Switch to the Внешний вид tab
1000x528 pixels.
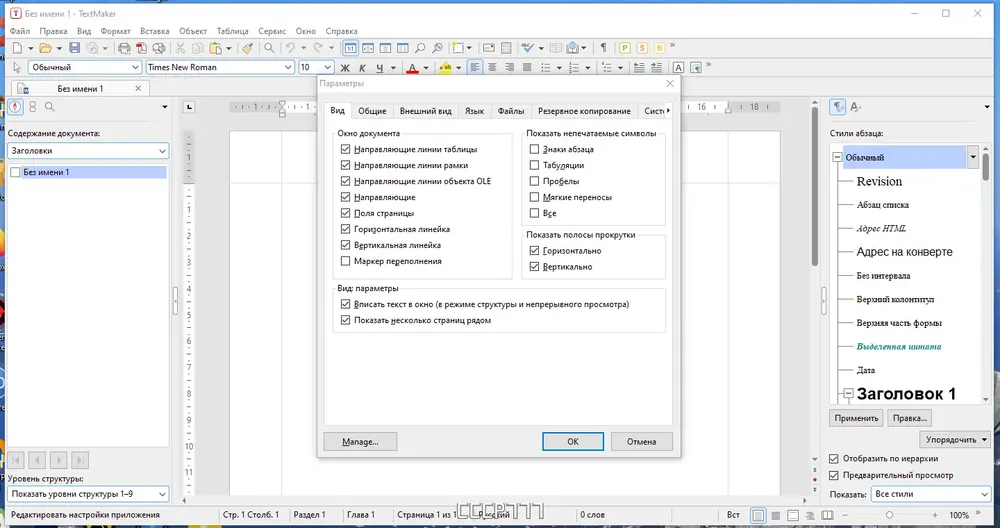(425, 111)
